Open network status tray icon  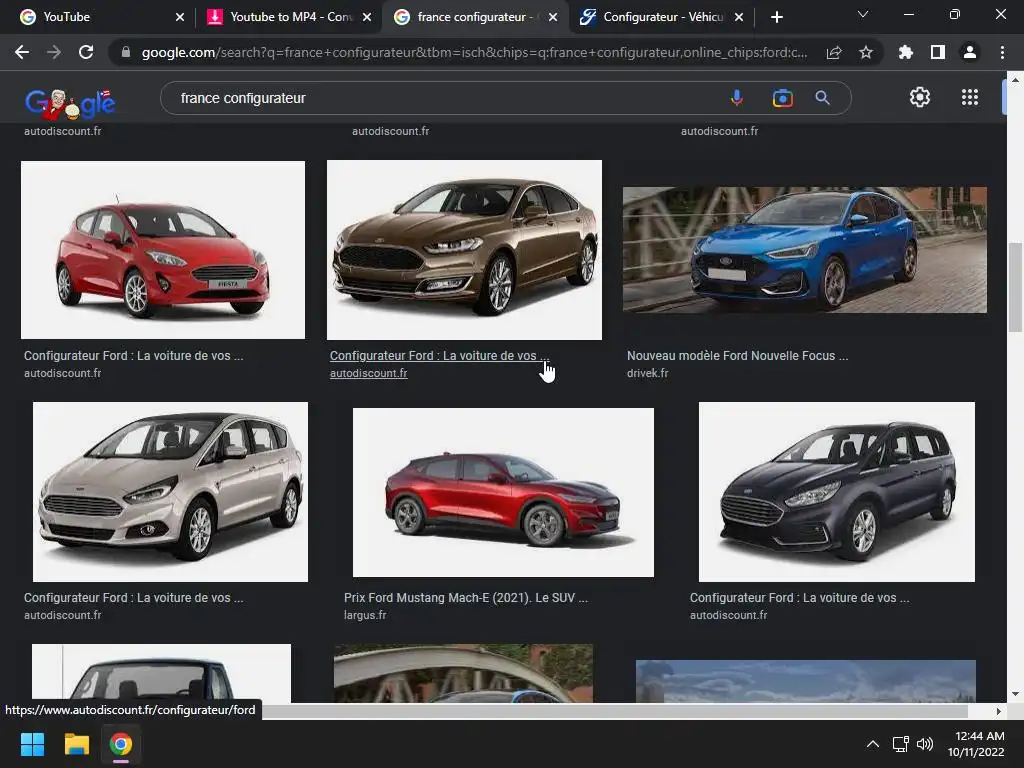(901, 744)
